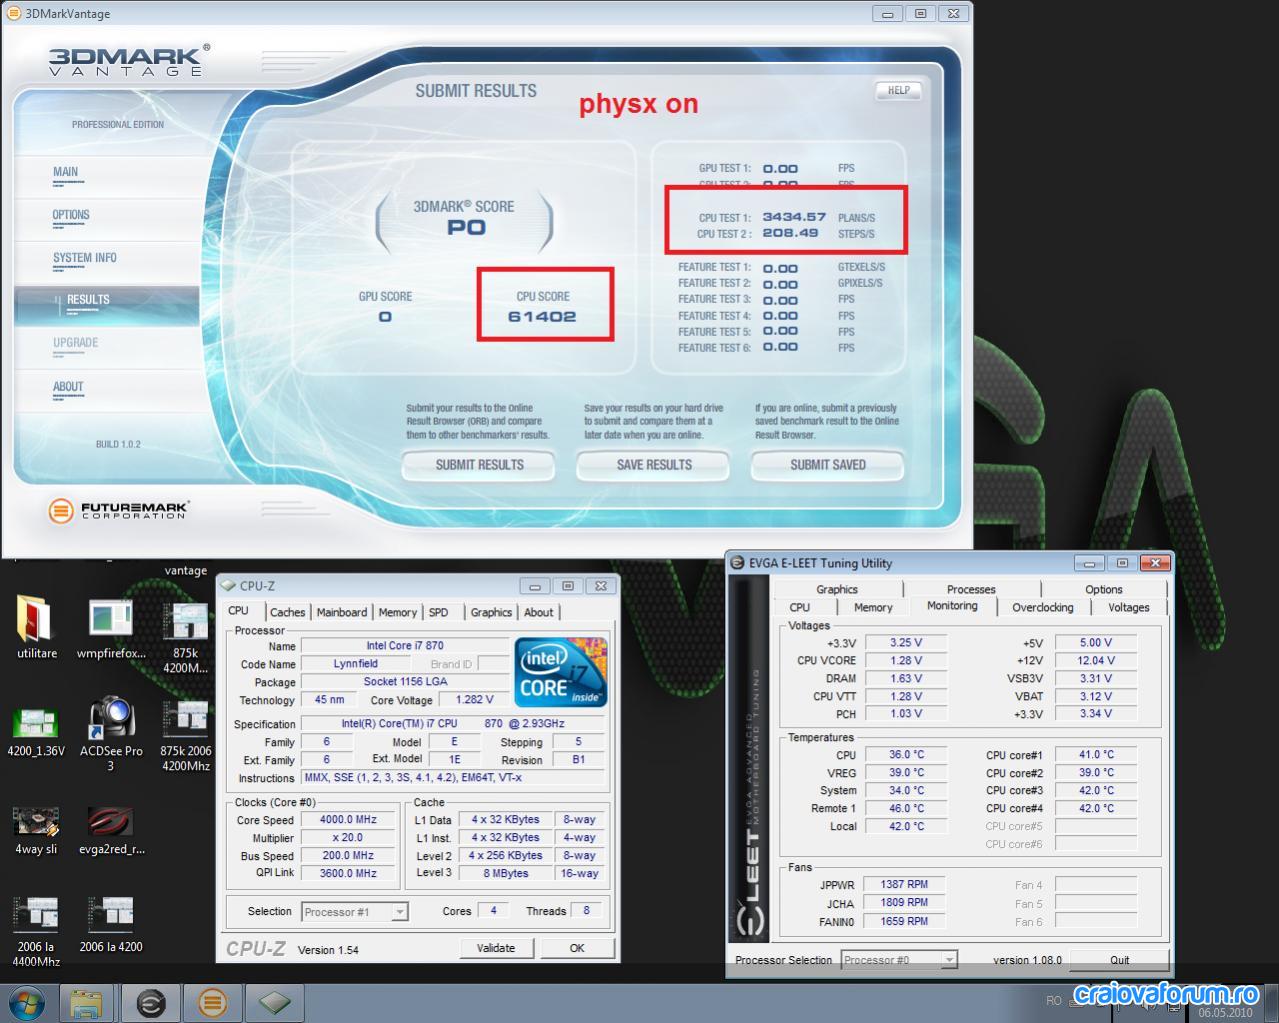Click the Intel Core i7 logo in CPU-Z
This screenshot has width=1279, height=1023.
561,672
